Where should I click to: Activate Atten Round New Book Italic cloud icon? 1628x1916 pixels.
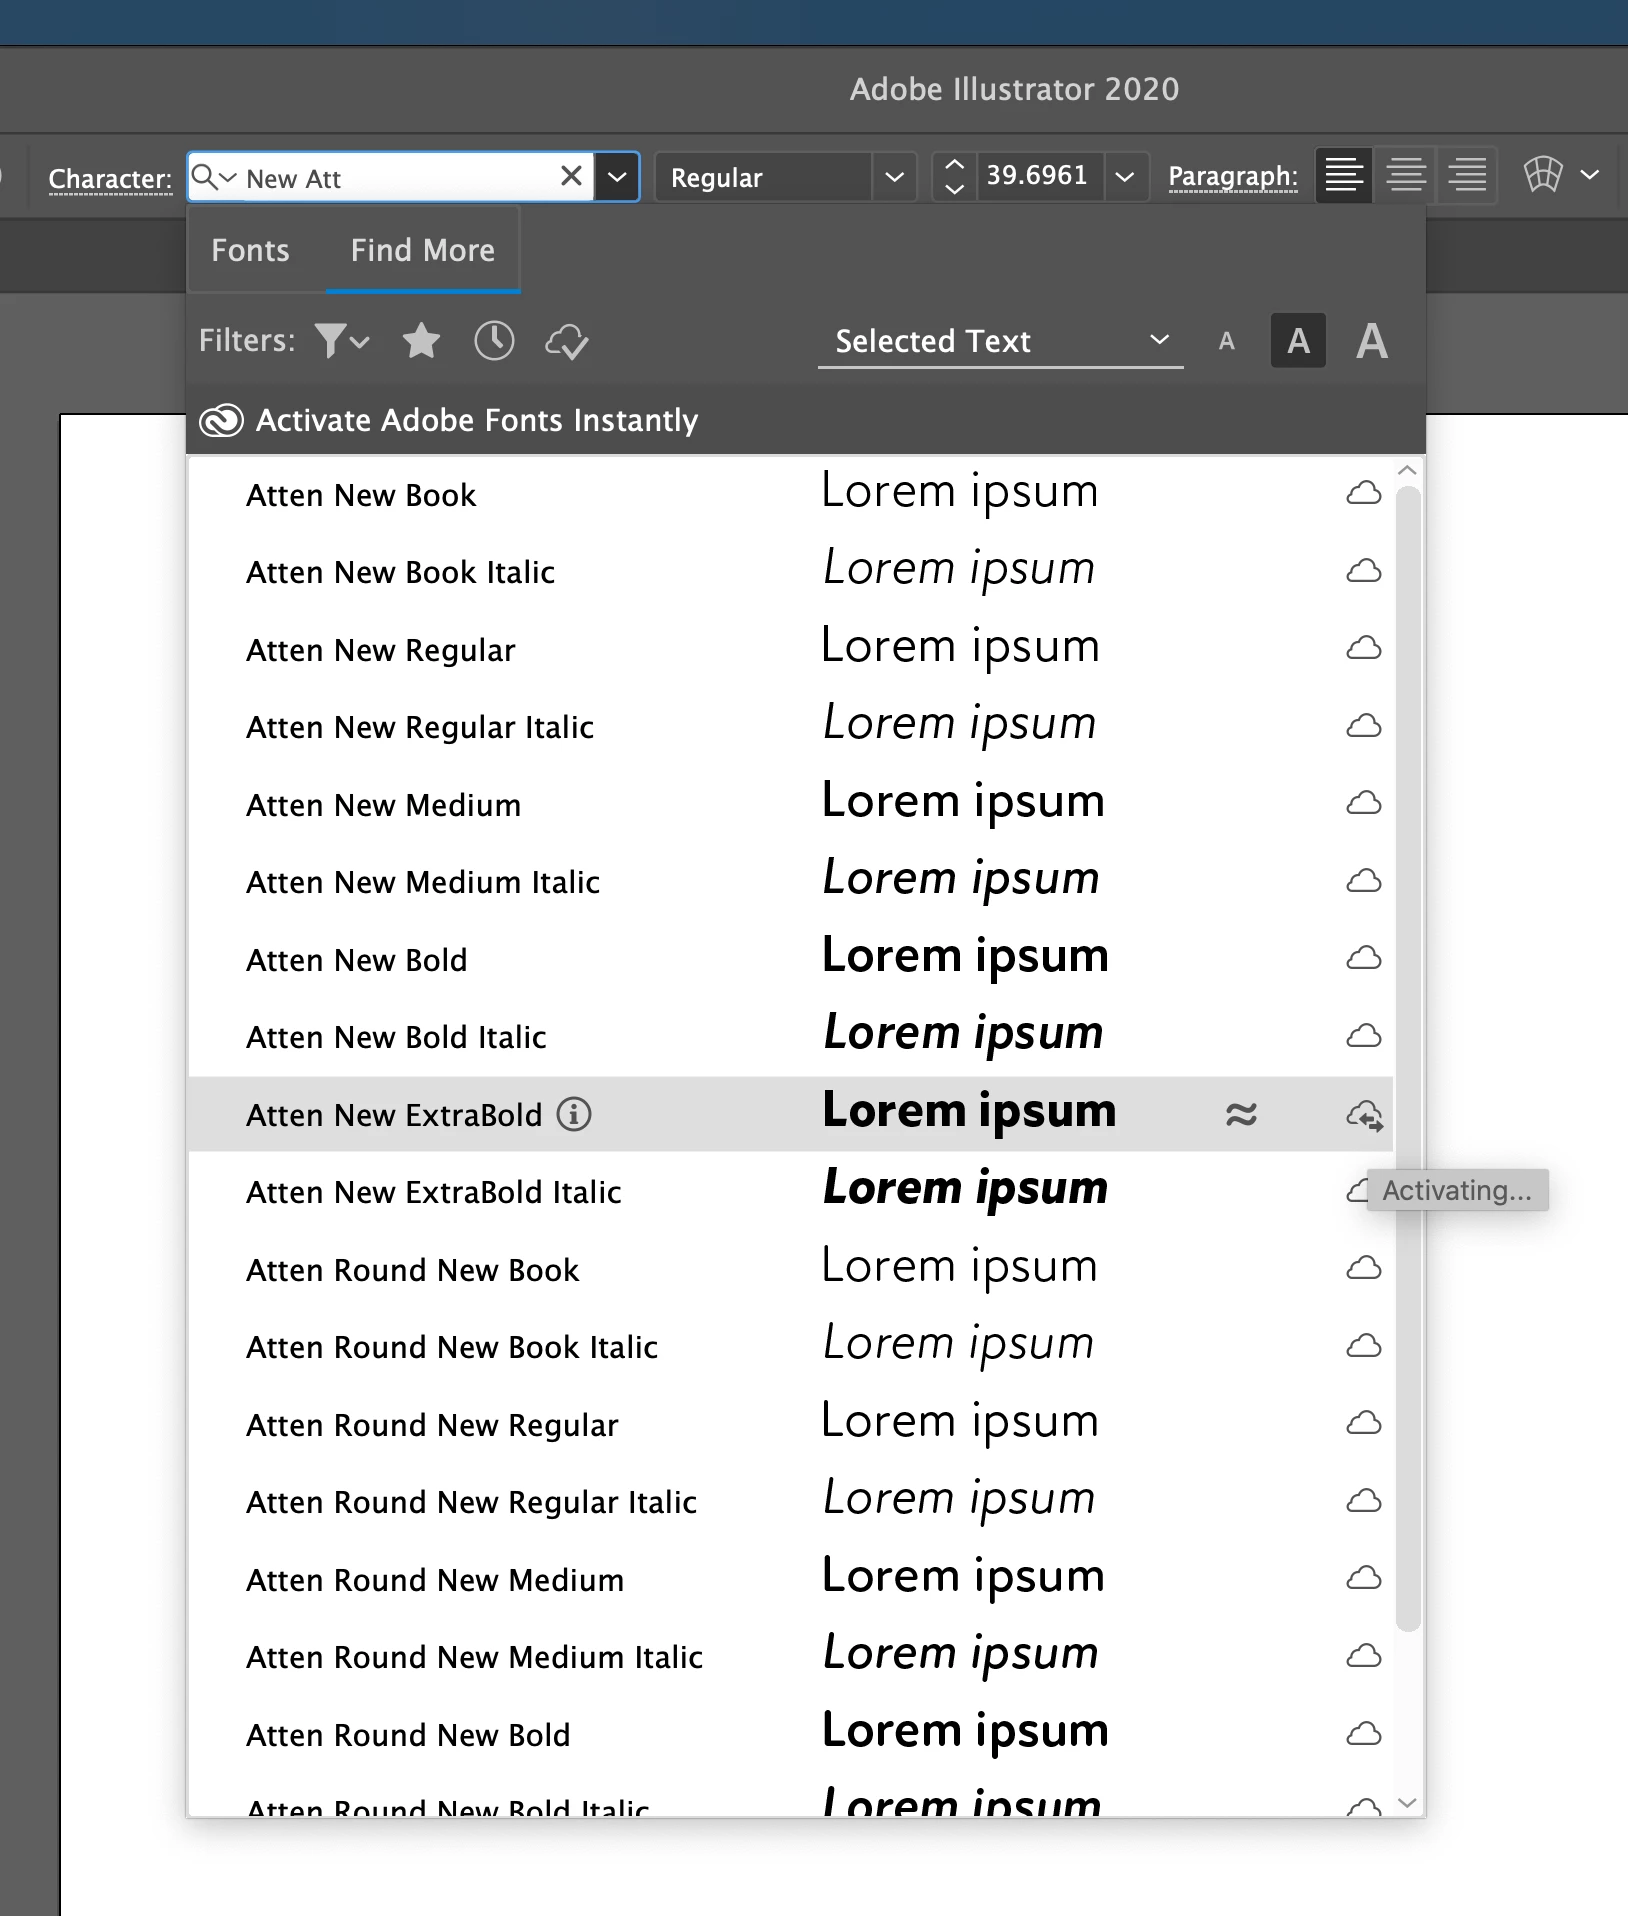[1364, 1346]
